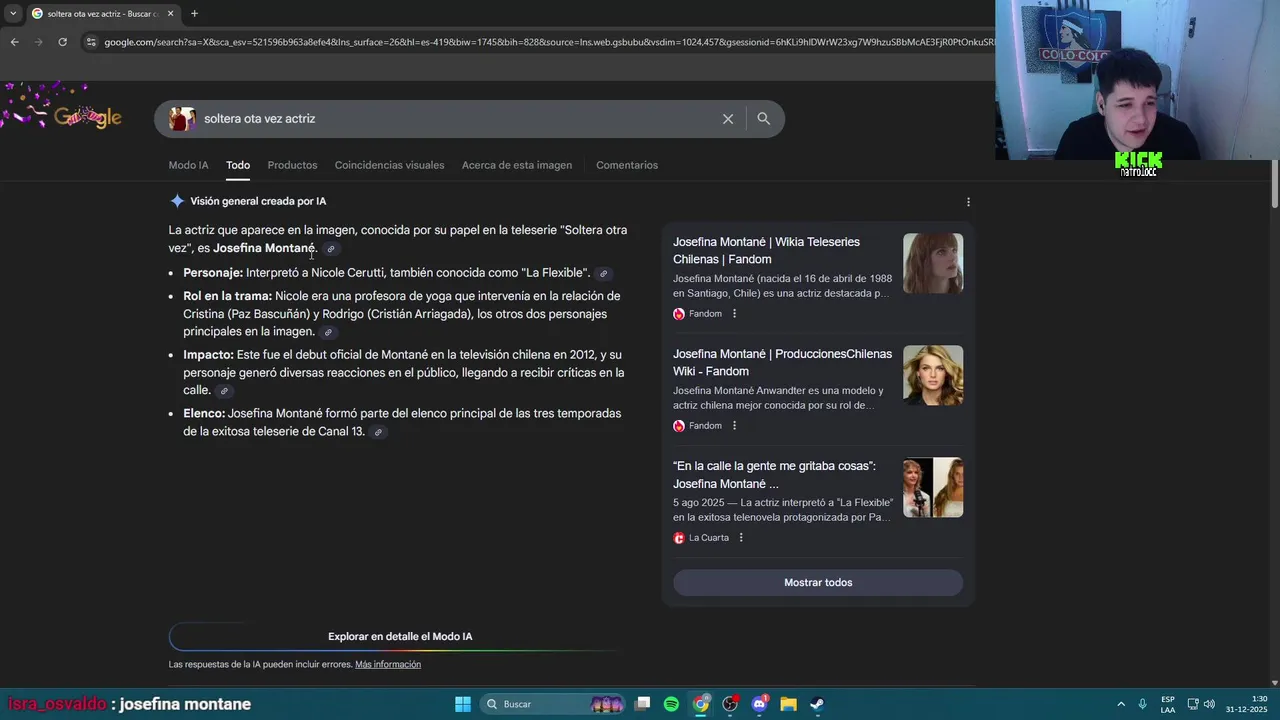The height and width of the screenshot is (720, 1280).
Task: Click source link icon after 'Josefina Montané.'
Action: point(331,249)
